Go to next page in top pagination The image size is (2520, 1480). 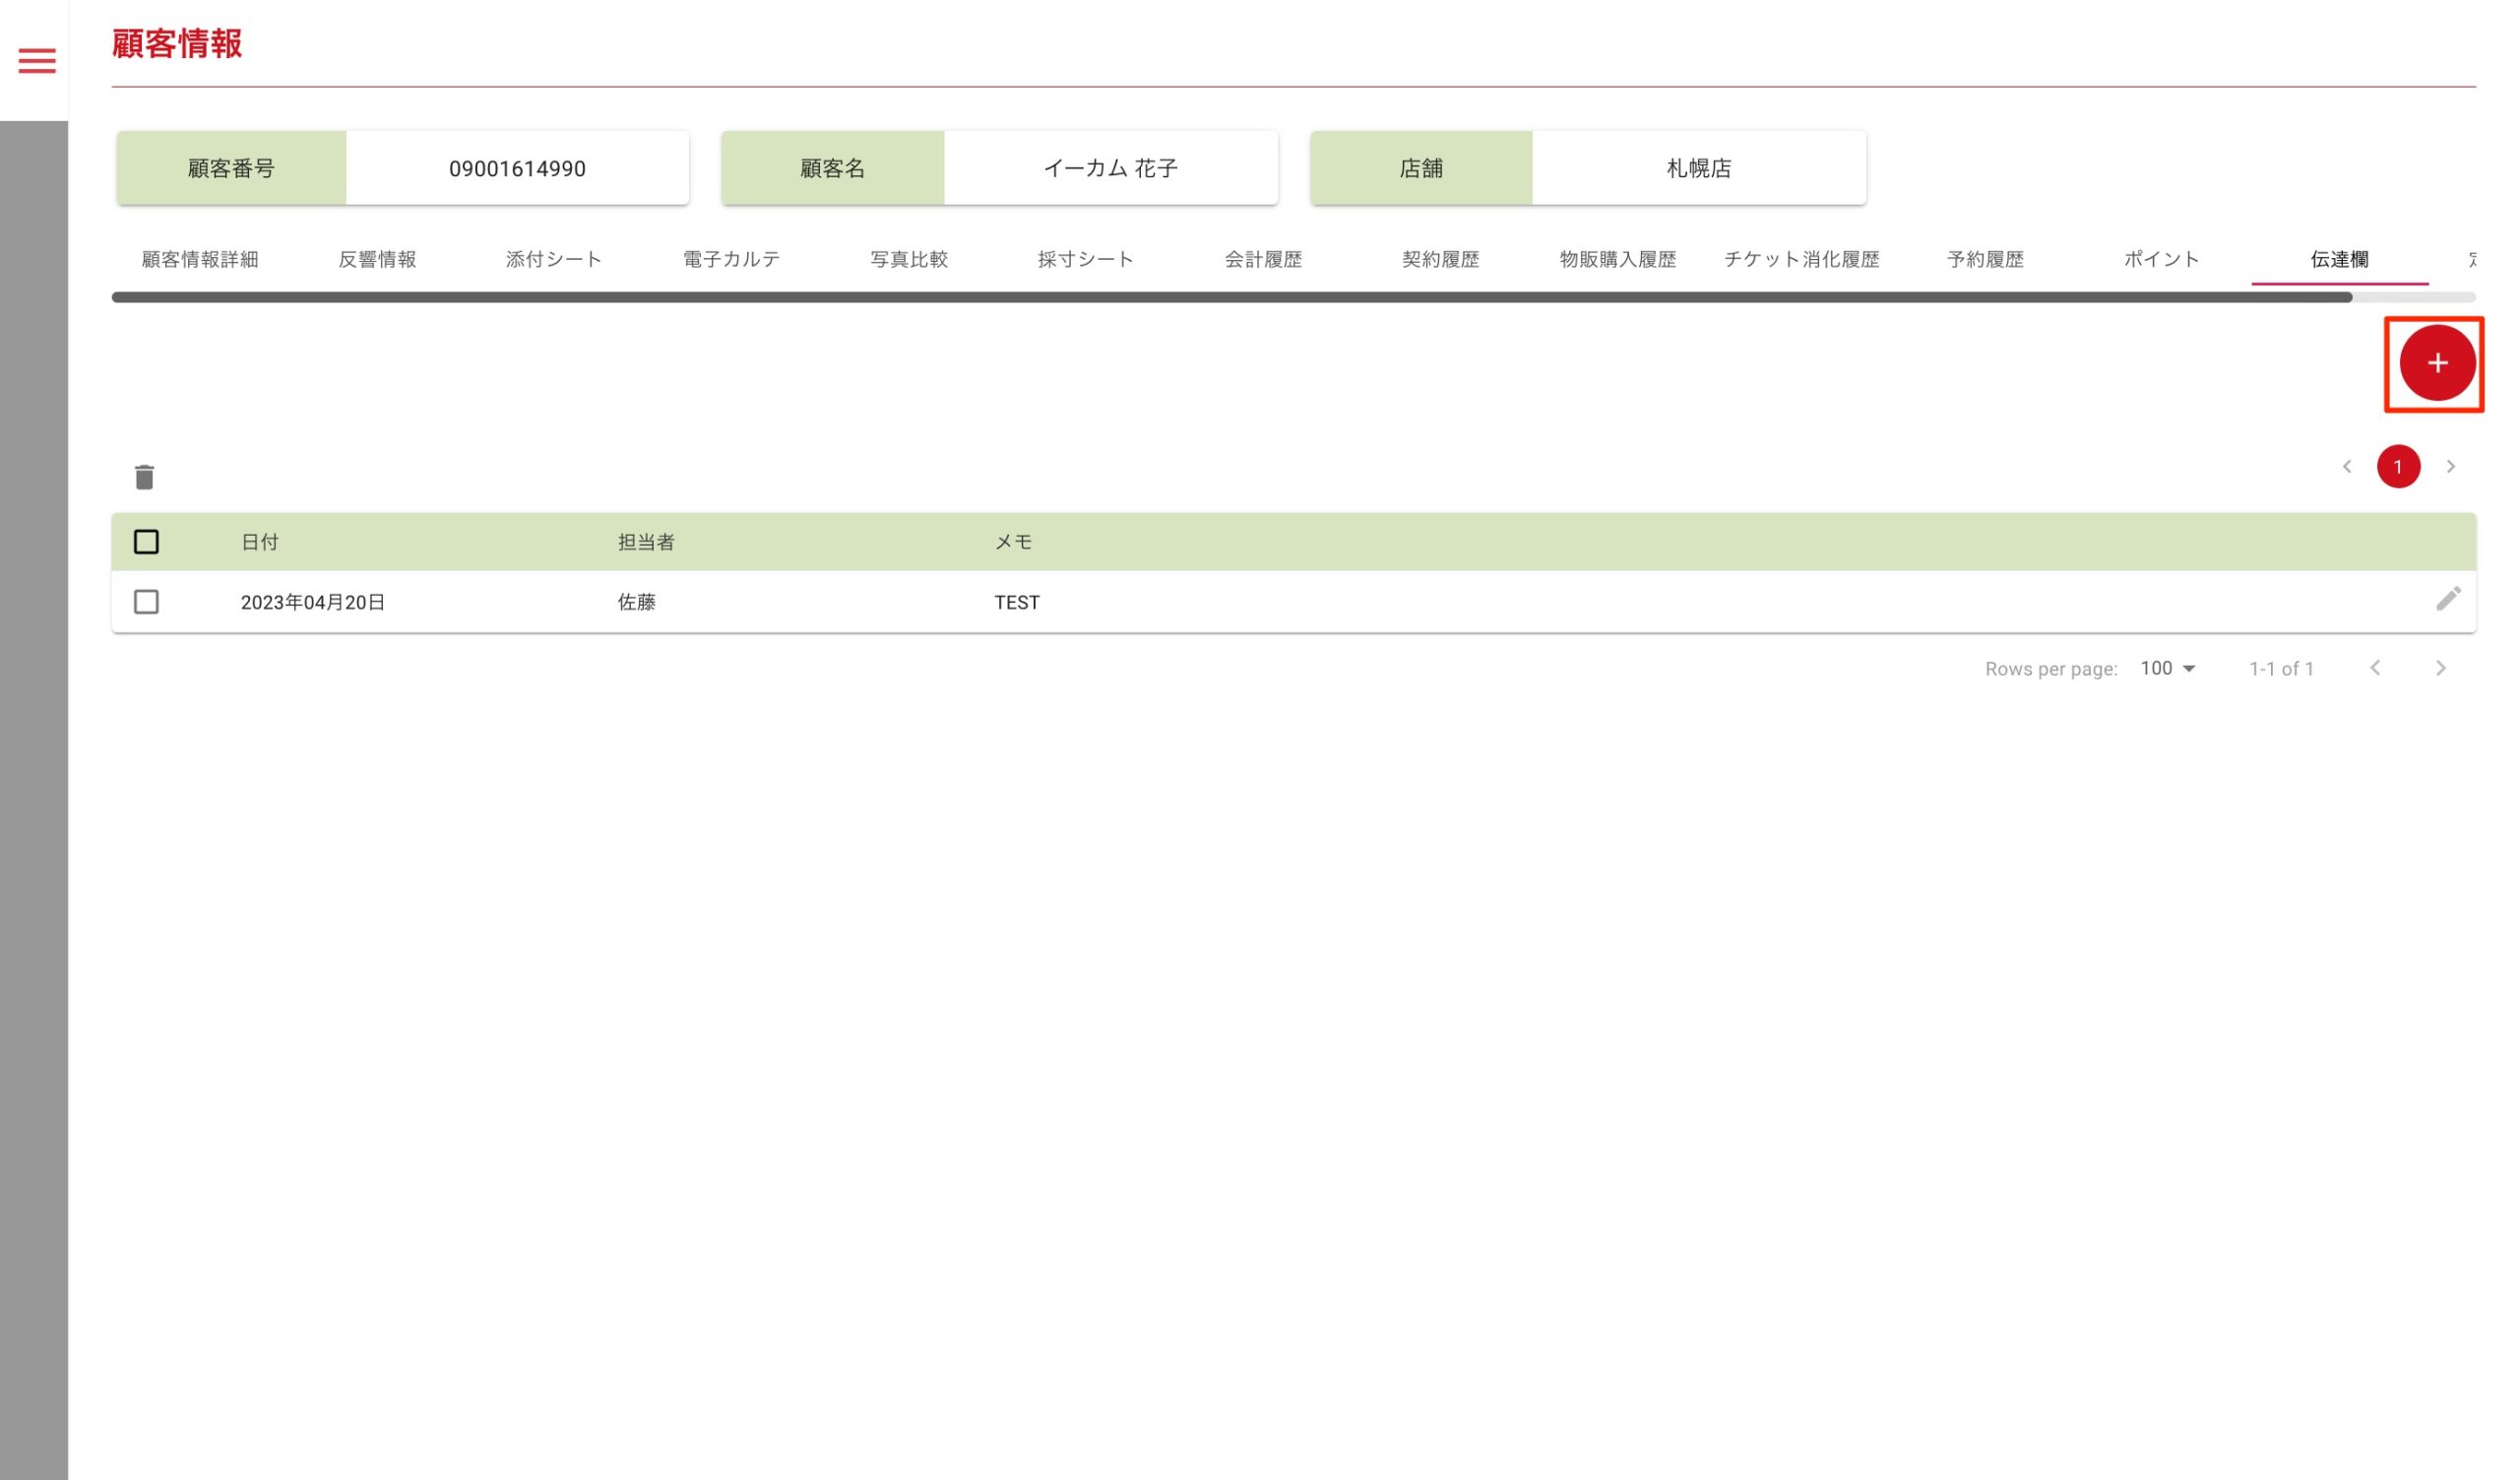pyautogui.click(x=2449, y=467)
